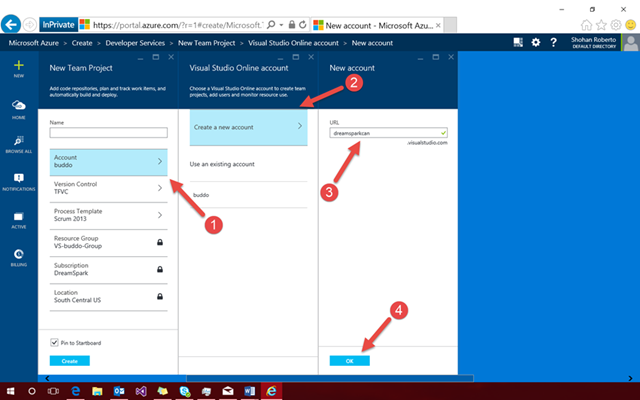This screenshot has width=640, height=400.
Task: Click the Name input field
Action: [x=109, y=133]
